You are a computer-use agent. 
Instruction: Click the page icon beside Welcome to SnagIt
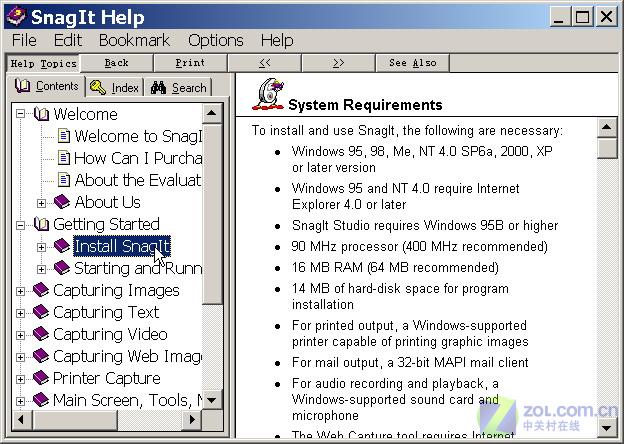tap(64, 136)
